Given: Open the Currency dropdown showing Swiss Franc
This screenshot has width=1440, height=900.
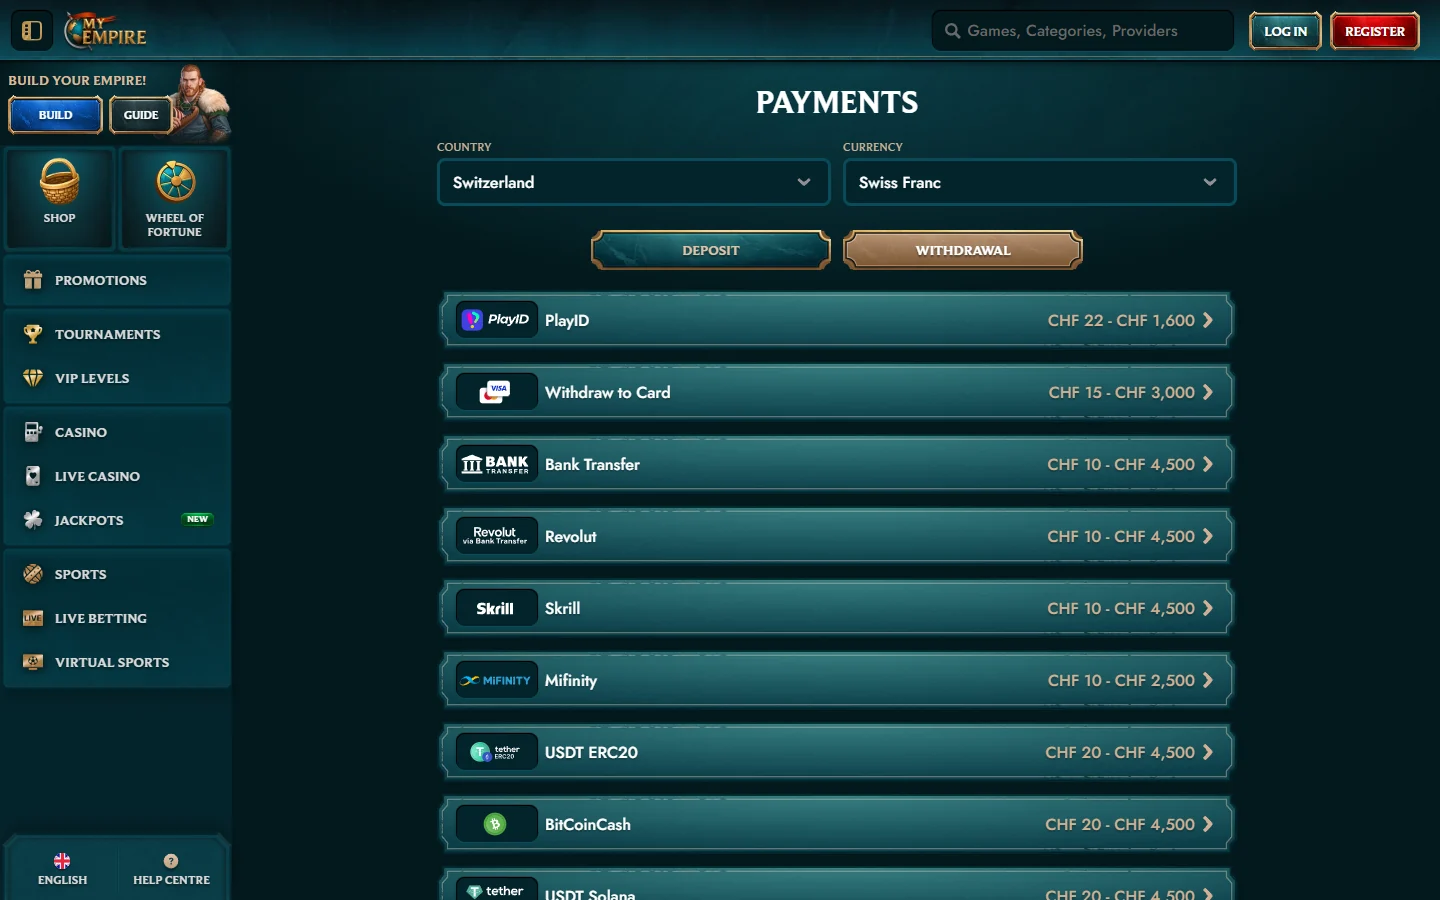Looking at the screenshot, I should pos(1040,182).
